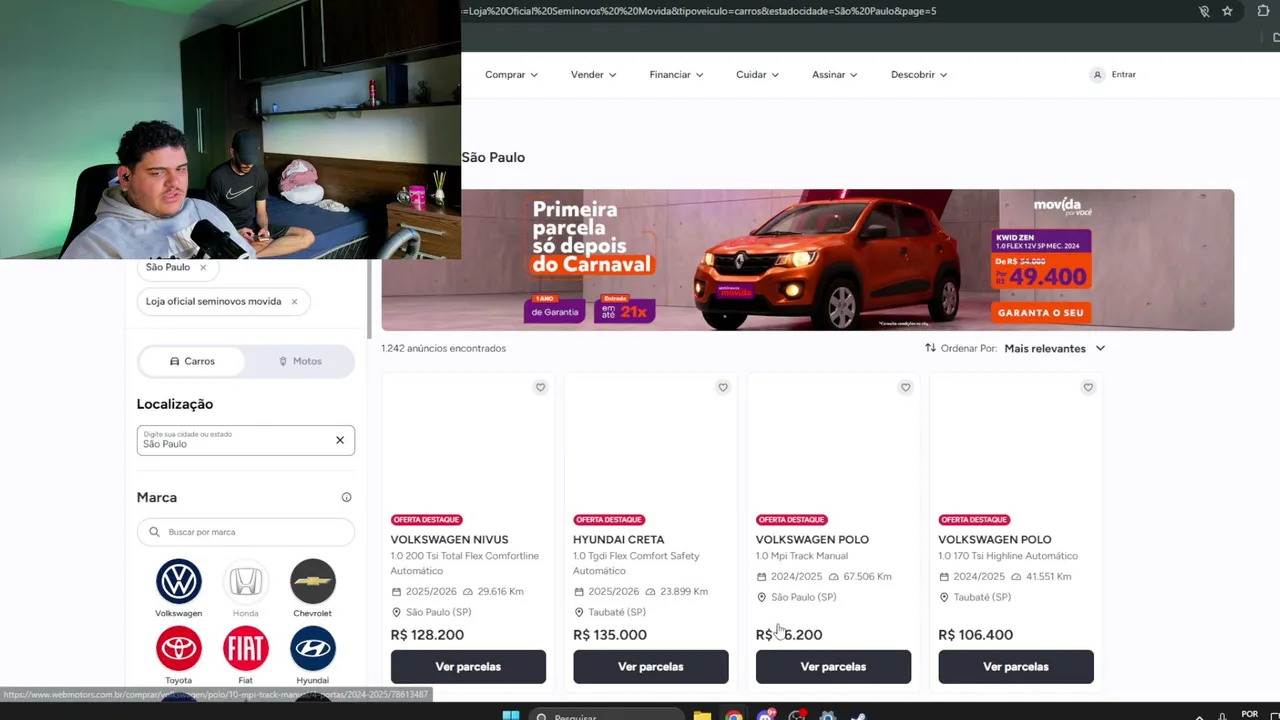
Task: Favorite the Polo Track Manual listing heart
Action: pyautogui.click(x=905, y=387)
